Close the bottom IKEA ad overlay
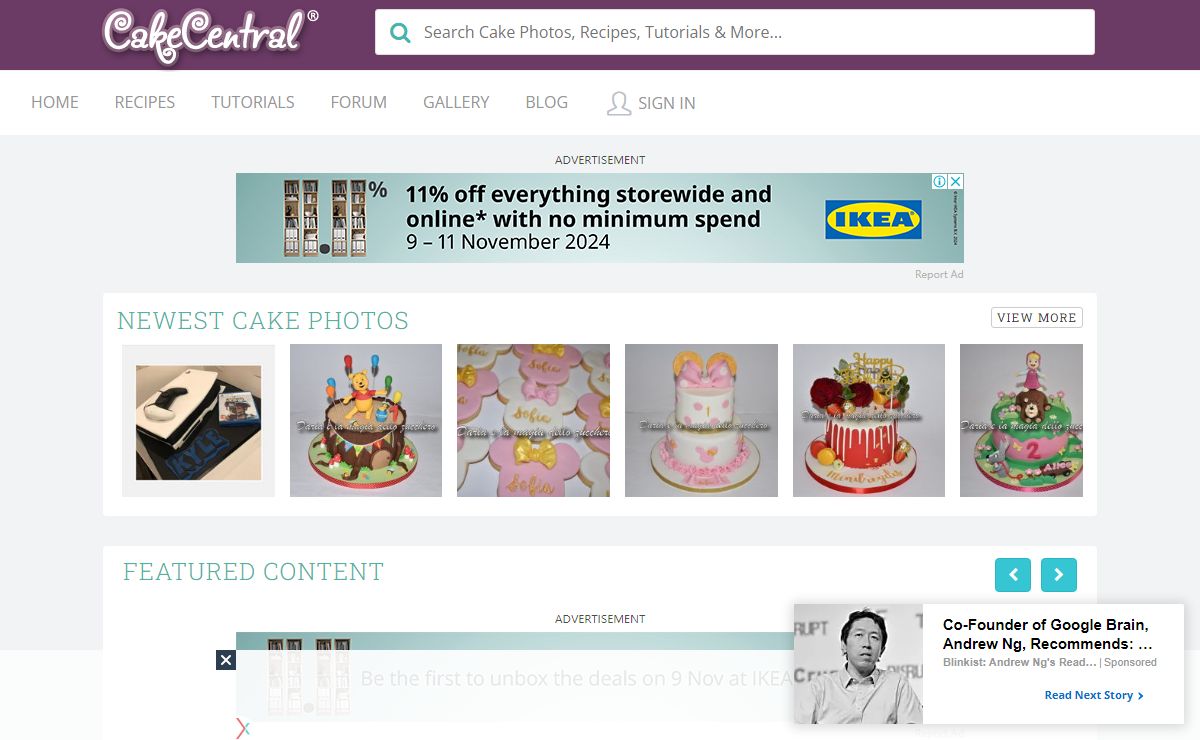This screenshot has width=1200, height=740. (x=226, y=660)
